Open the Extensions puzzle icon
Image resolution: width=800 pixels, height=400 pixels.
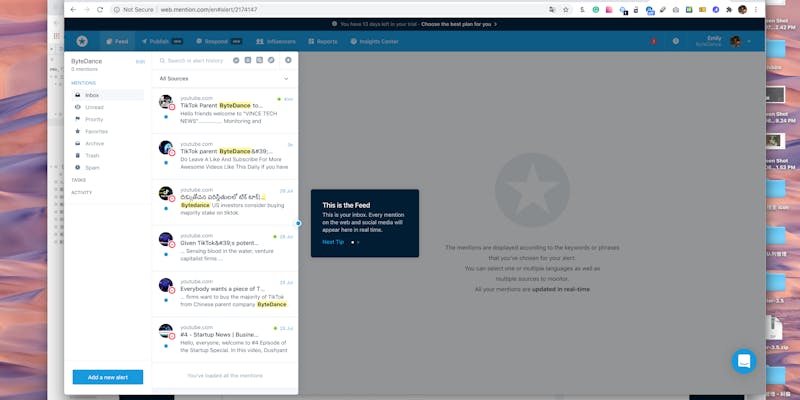(x=729, y=10)
